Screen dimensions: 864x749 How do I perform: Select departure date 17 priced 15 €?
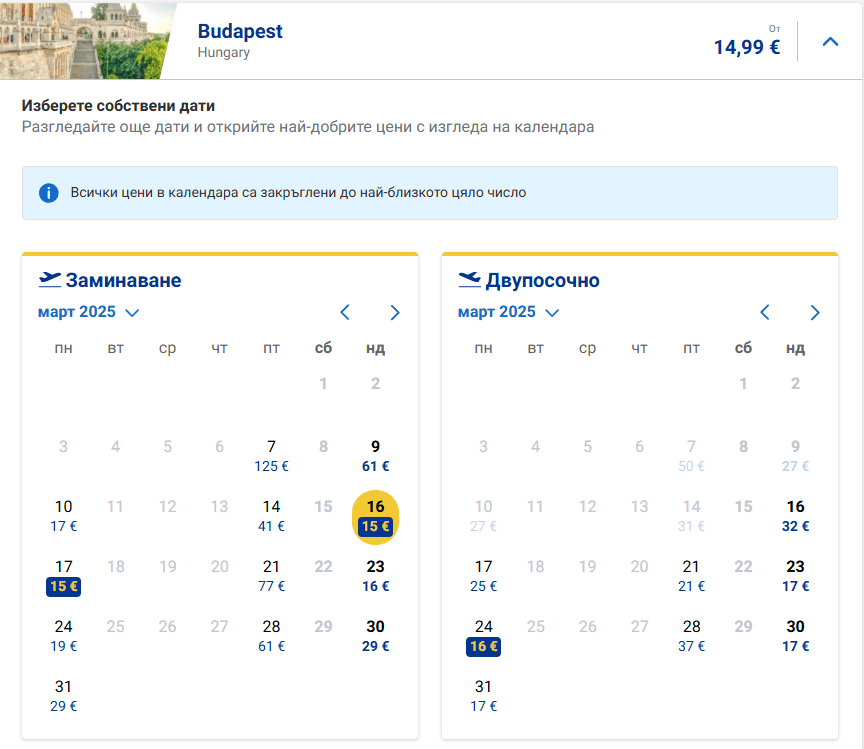point(64,576)
